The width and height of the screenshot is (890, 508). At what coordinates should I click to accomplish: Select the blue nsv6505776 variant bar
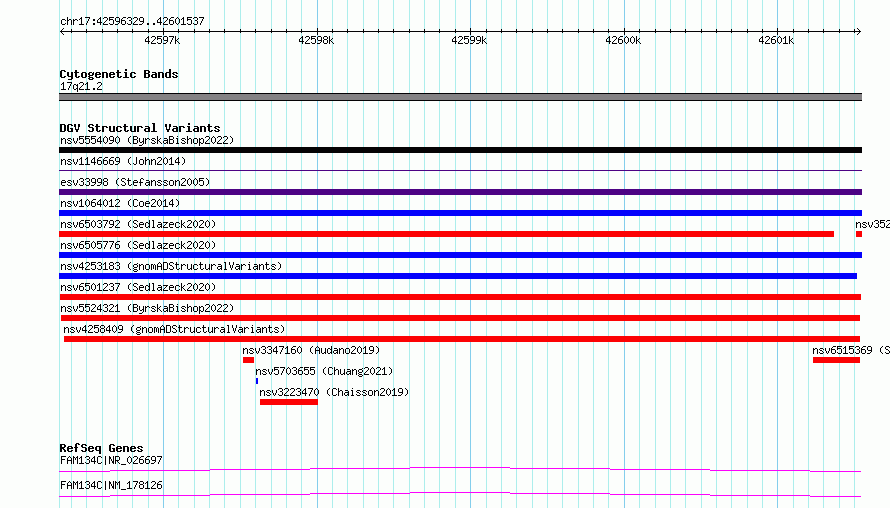tap(460, 255)
